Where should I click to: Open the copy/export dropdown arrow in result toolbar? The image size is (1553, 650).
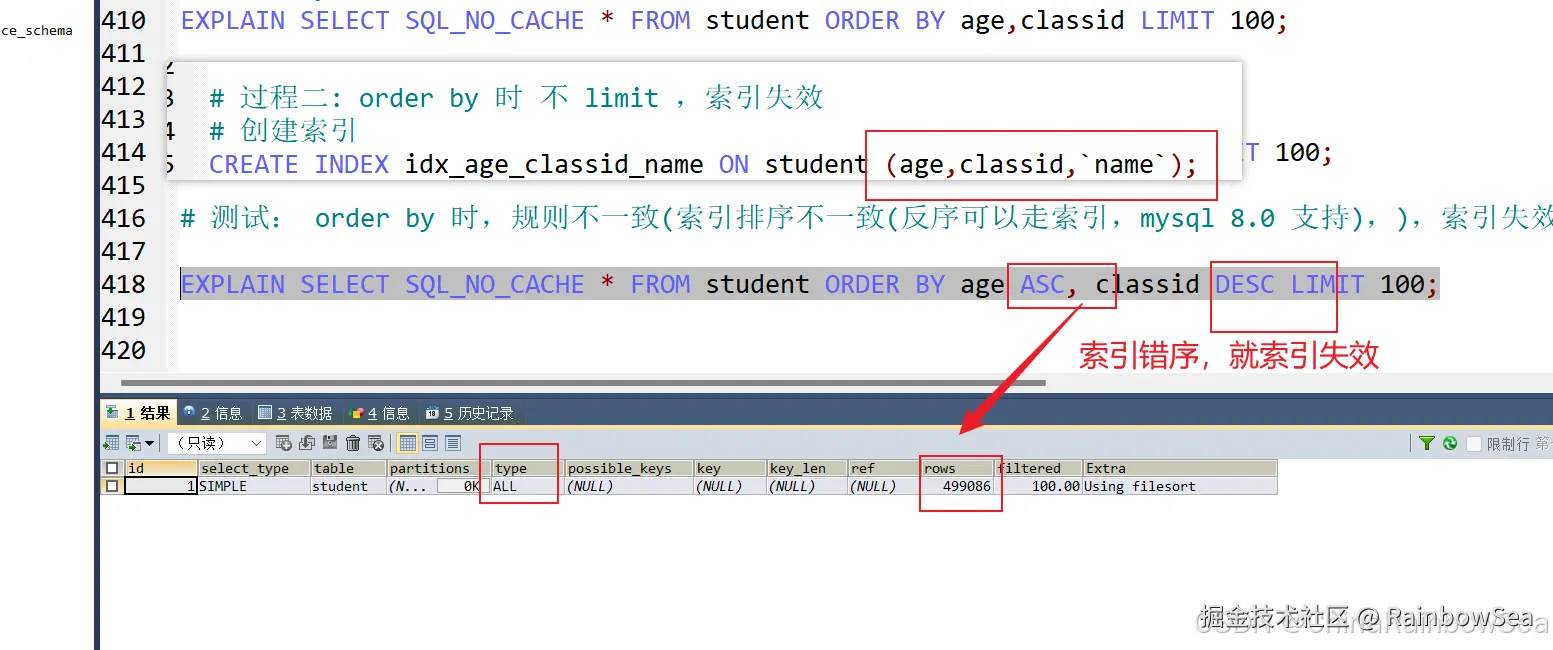click(x=149, y=443)
